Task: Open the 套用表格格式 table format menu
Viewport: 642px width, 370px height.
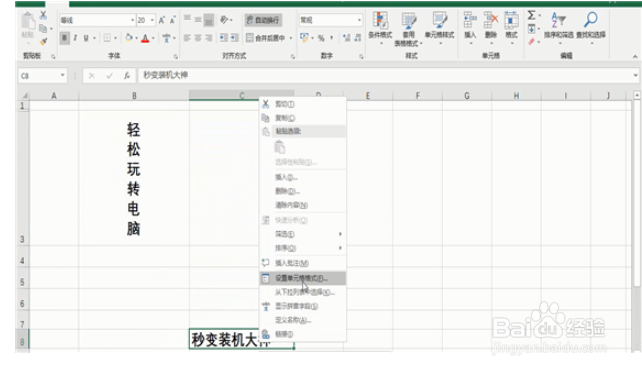Action: (408, 29)
